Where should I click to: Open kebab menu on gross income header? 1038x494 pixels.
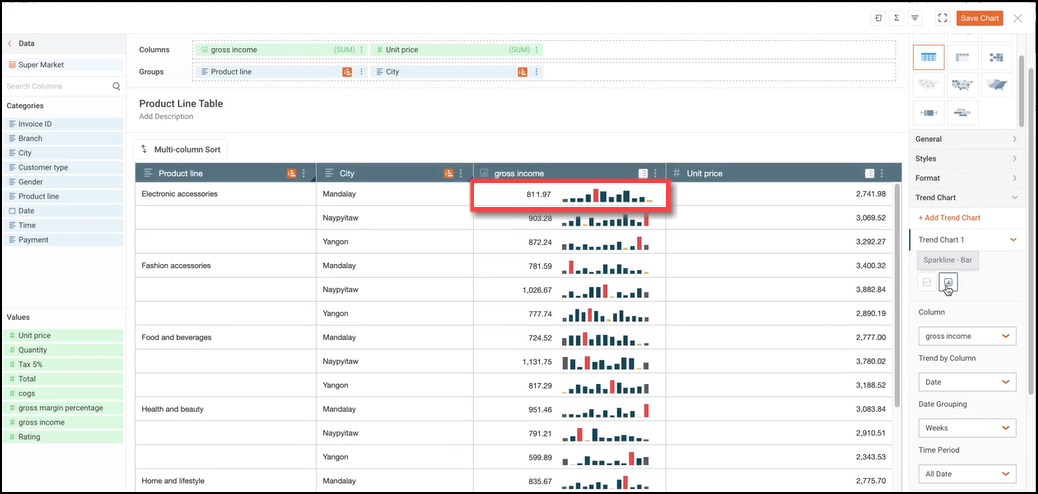655,174
